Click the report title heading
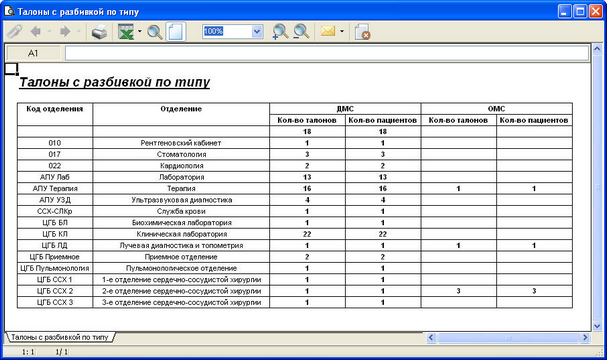 (115, 82)
